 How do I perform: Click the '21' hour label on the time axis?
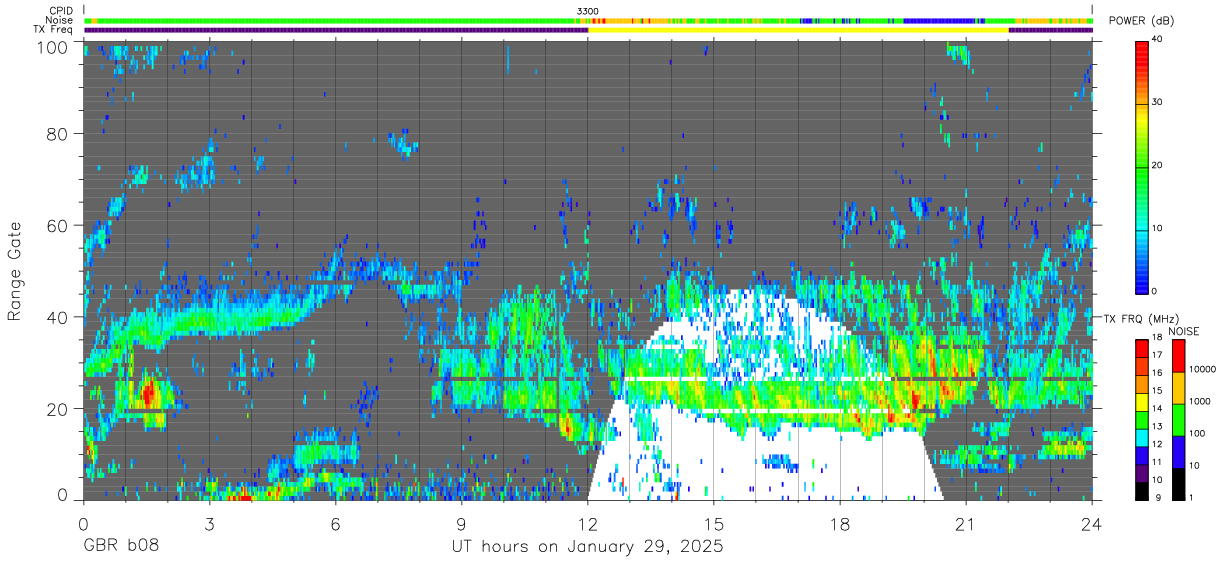966,523
